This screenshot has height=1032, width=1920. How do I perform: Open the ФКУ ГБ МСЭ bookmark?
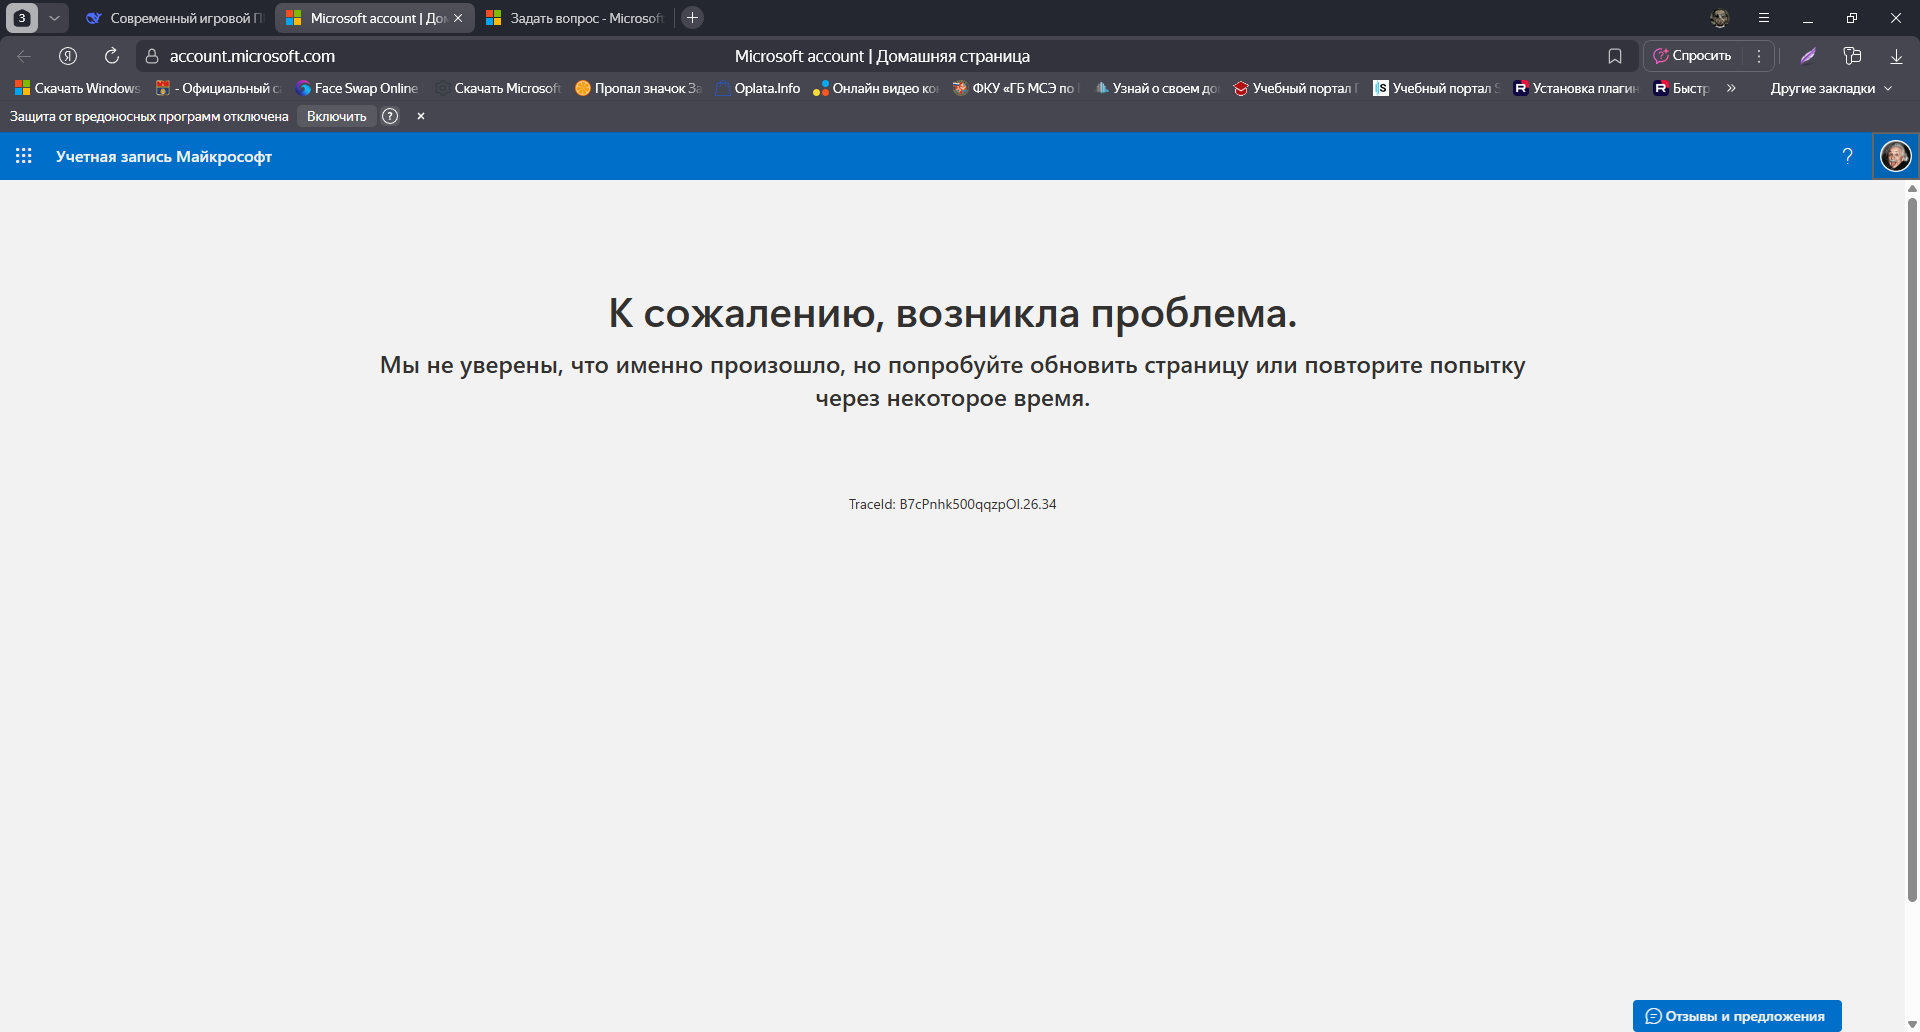pyautogui.click(x=1017, y=88)
